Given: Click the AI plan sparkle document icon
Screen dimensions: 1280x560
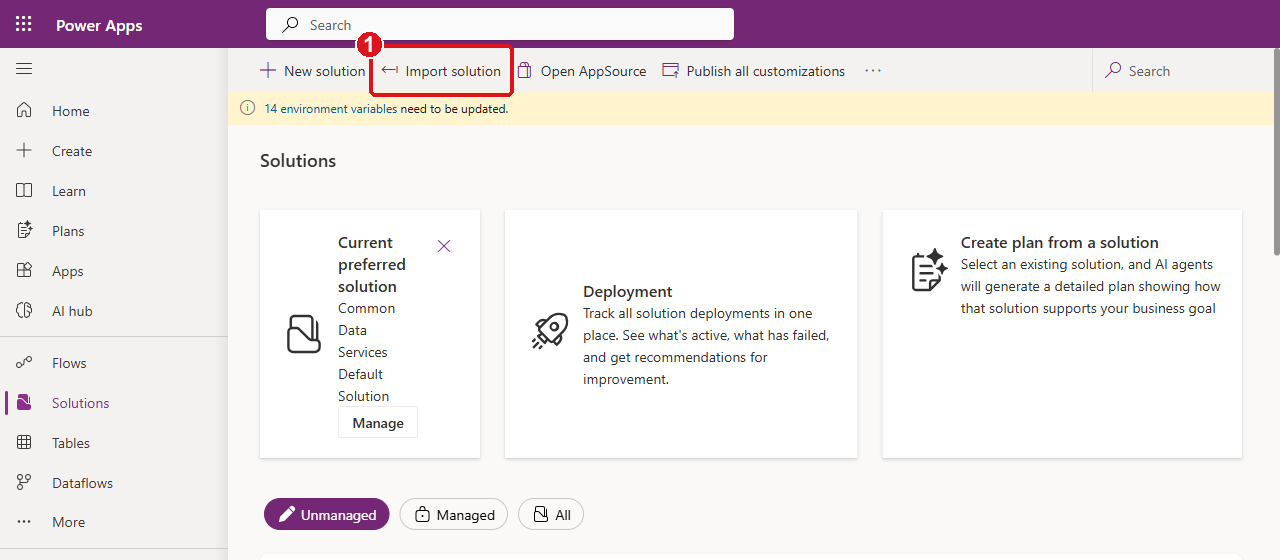Looking at the screenshot, I should pyautogui.click(x=929, y=270).
